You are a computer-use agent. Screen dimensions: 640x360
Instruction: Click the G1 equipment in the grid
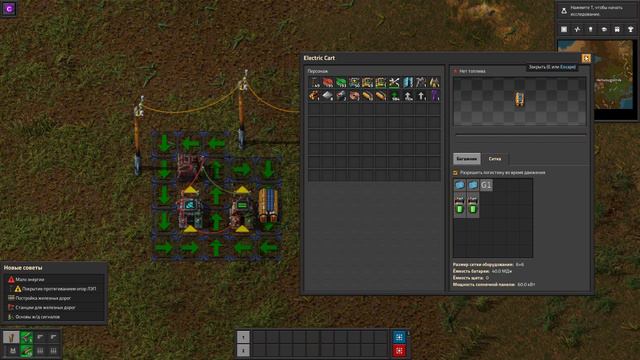click(x=486, y=185)
